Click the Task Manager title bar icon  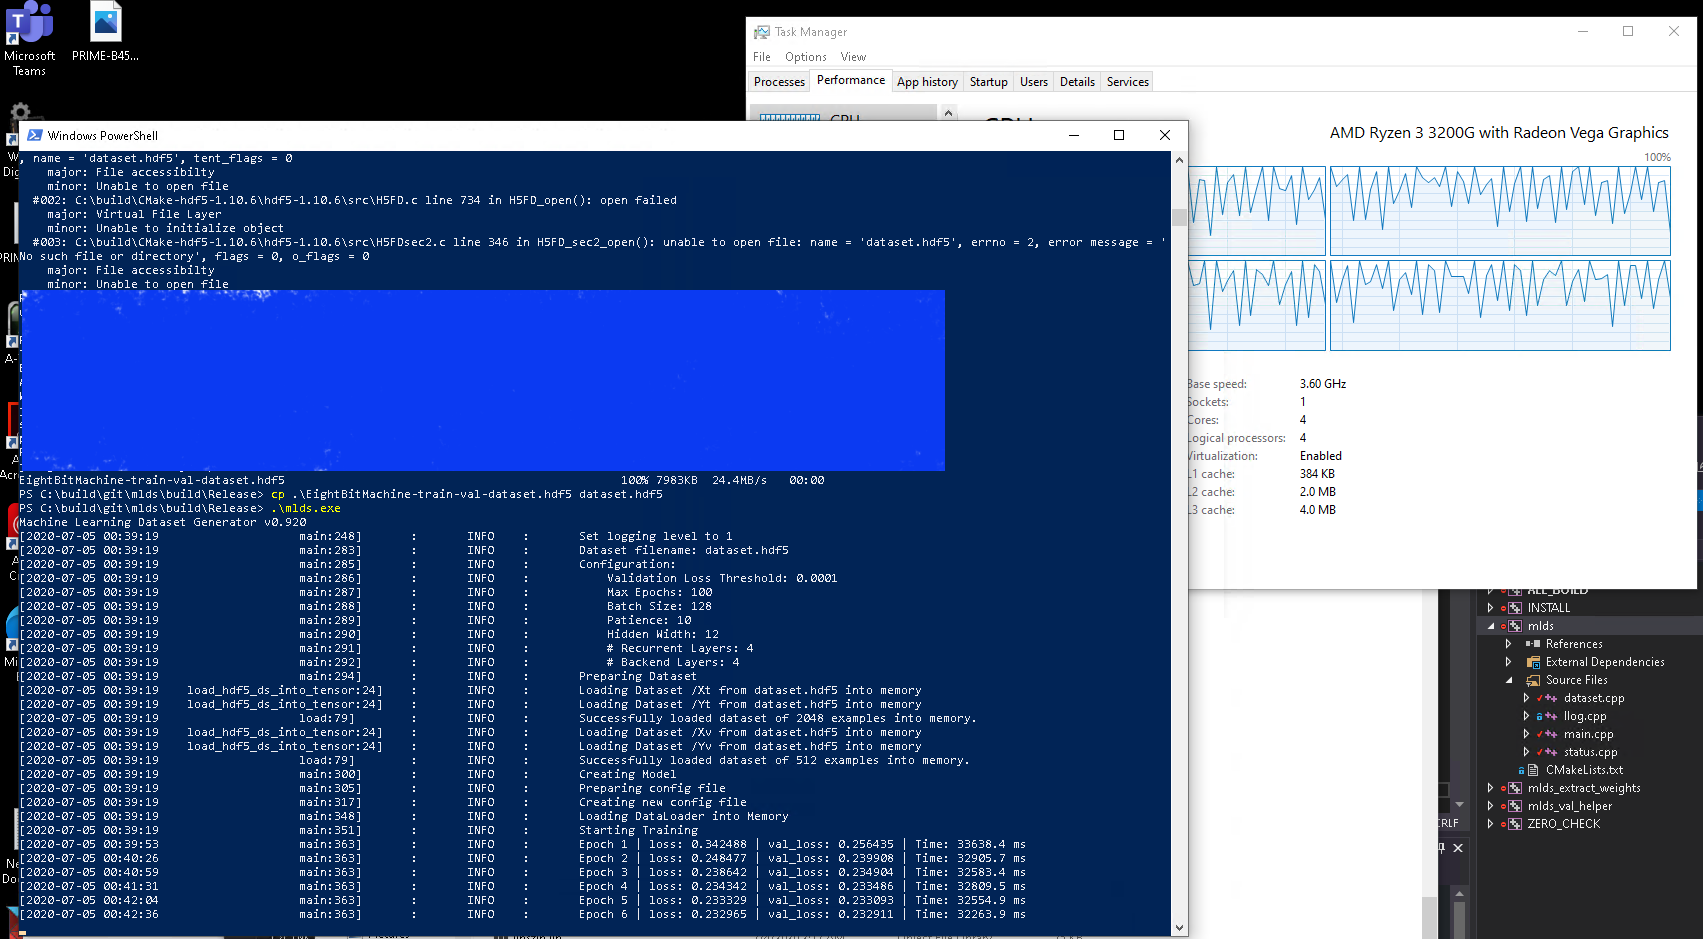762,32
